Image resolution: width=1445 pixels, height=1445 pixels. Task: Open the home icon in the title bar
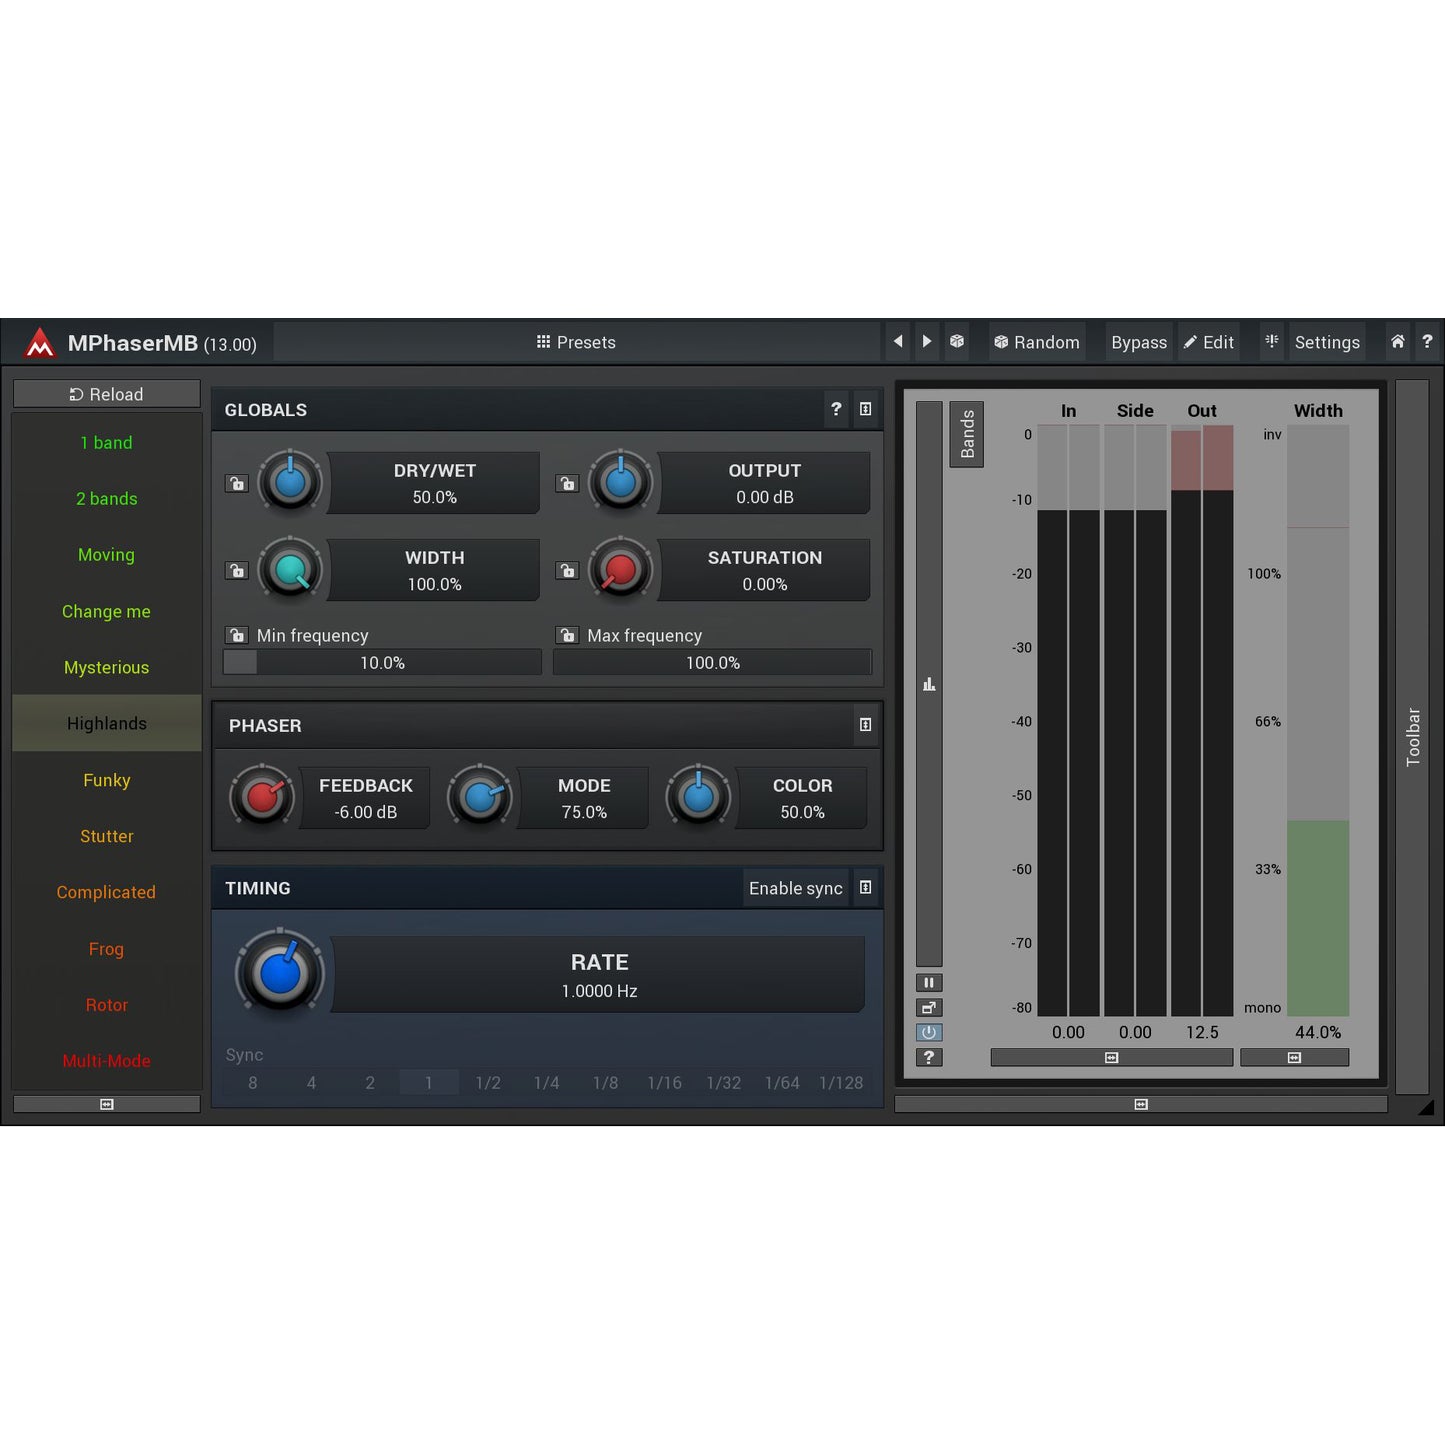click(1397, 342)
